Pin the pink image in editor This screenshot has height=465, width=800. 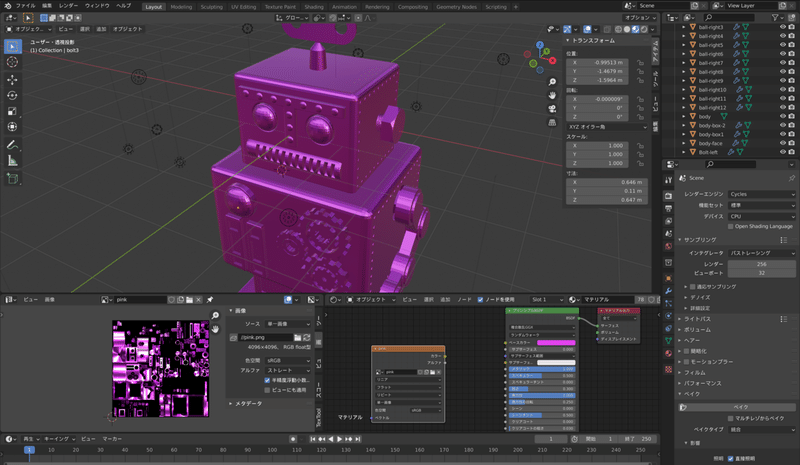(210, 300)
